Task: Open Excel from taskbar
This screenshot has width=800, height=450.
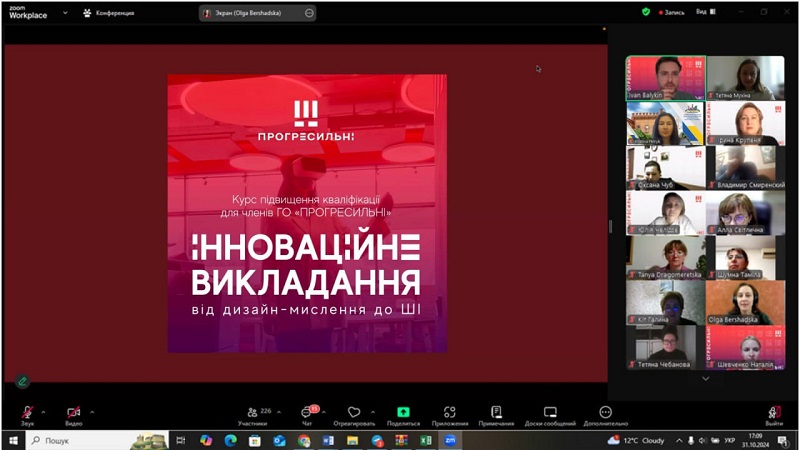Action: point(426,440)
